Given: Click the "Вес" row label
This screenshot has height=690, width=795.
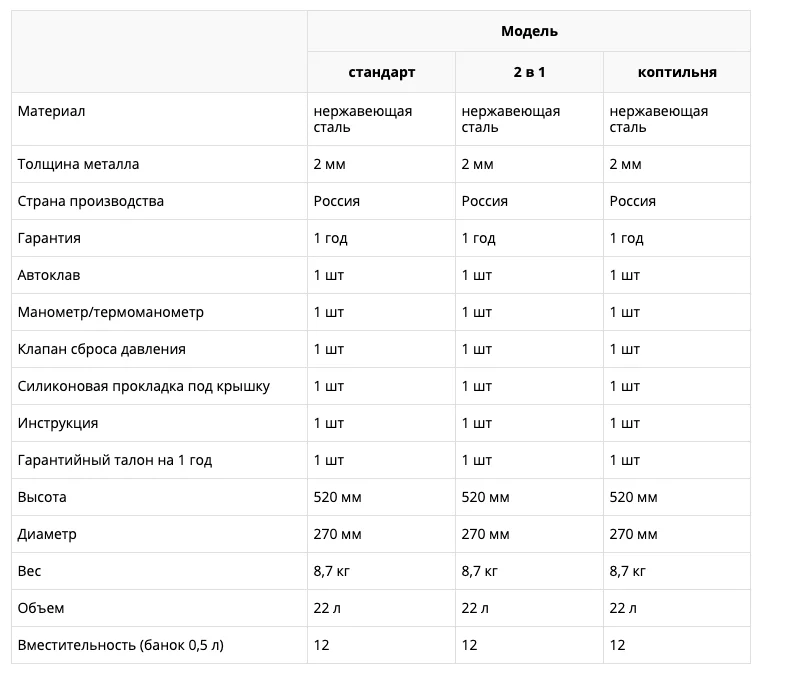Looking at the screenshot, I should (29, 571).
